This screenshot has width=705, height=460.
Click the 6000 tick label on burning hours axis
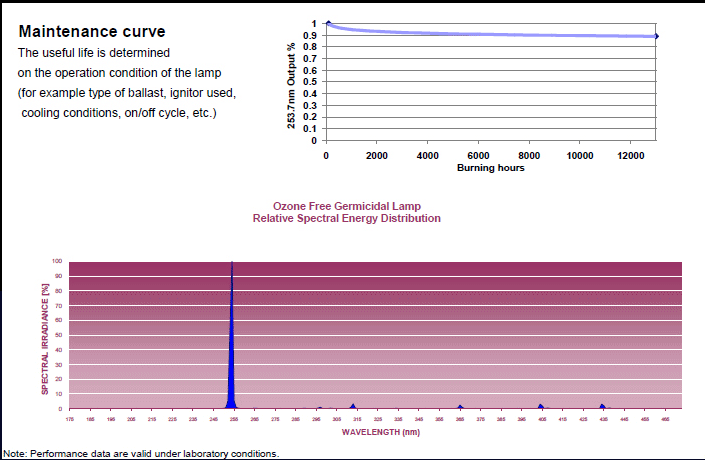(478, 156)
